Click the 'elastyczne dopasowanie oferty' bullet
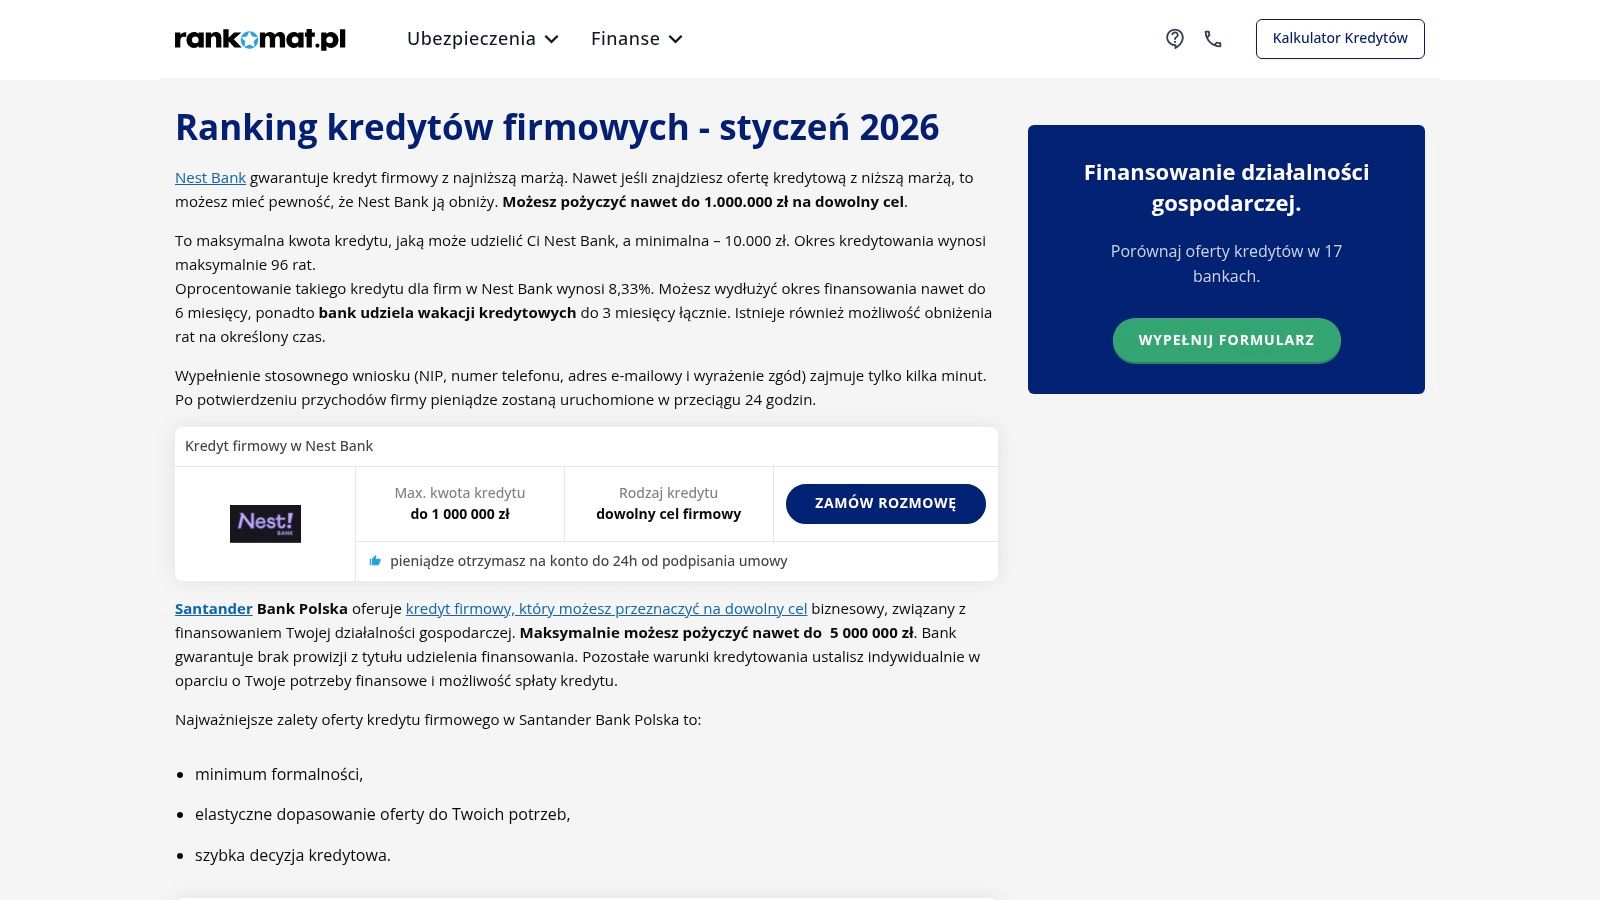The image size is (1600, 900). (383, 815)
